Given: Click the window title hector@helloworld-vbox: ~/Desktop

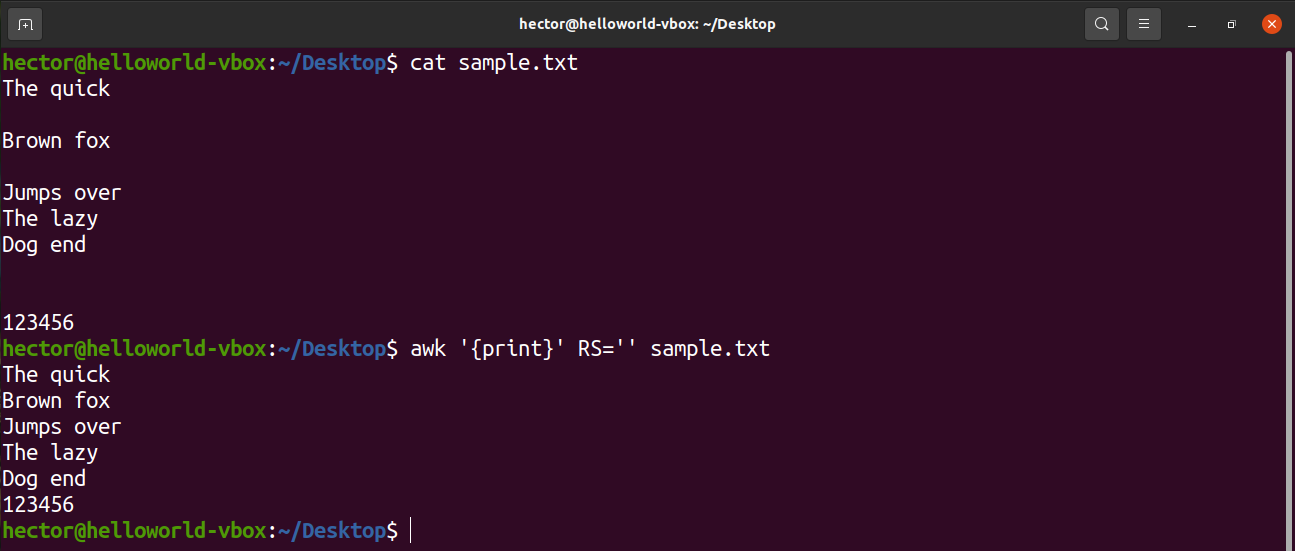Looking at the screenshot, I should coord(647,24).
